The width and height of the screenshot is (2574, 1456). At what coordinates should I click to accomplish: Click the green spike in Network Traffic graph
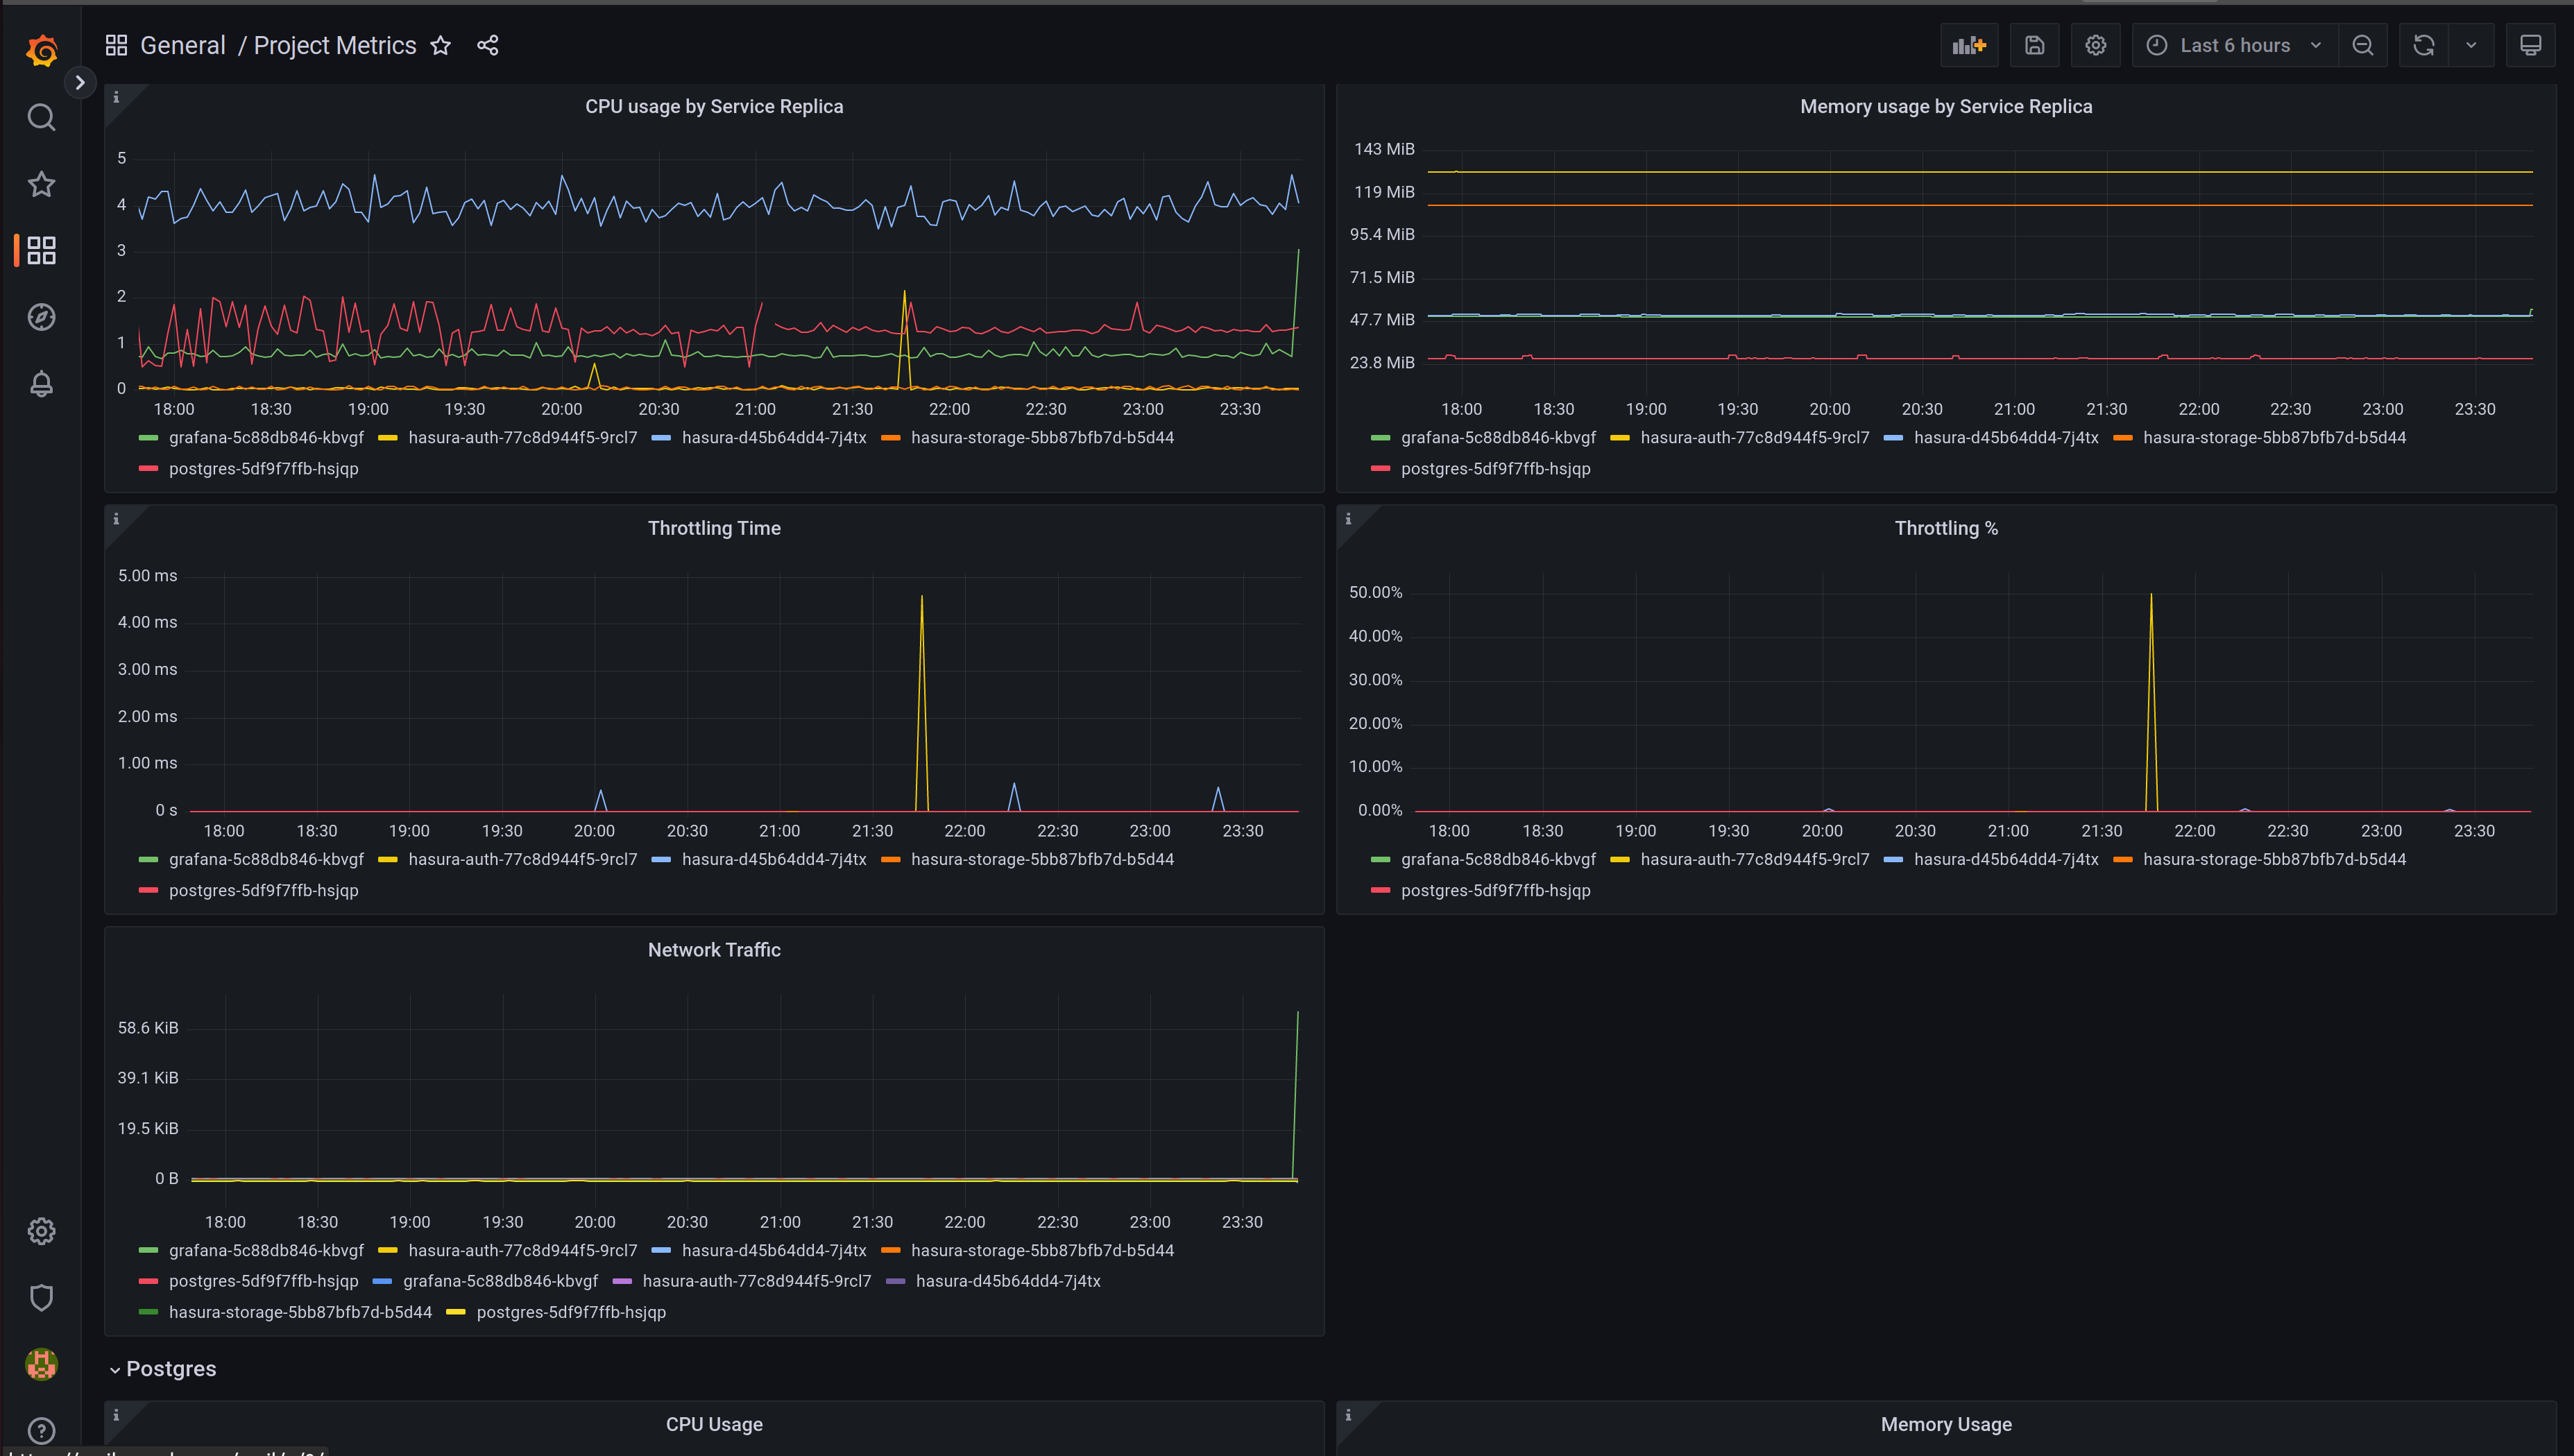[x=1296, y=1095]
